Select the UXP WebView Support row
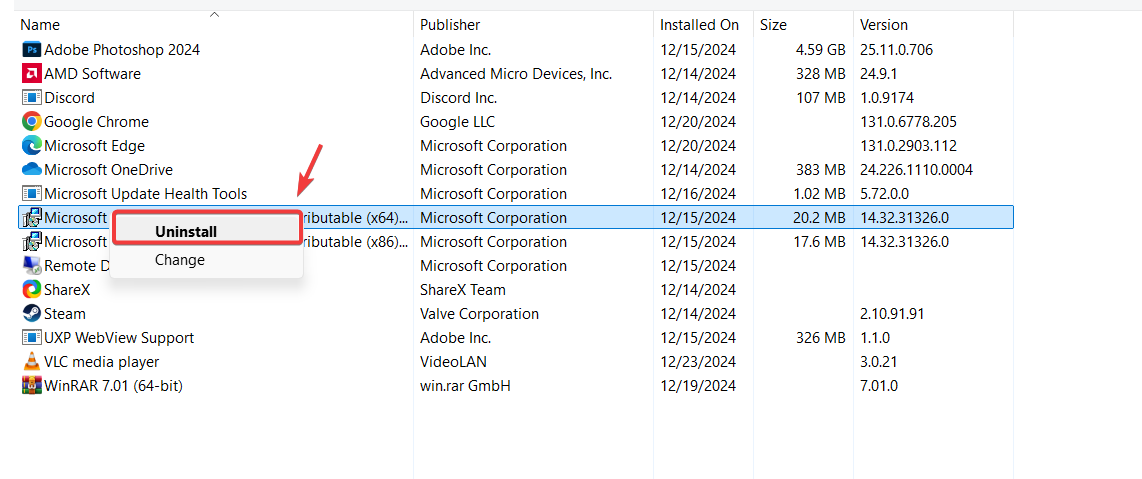 (119, 338)
